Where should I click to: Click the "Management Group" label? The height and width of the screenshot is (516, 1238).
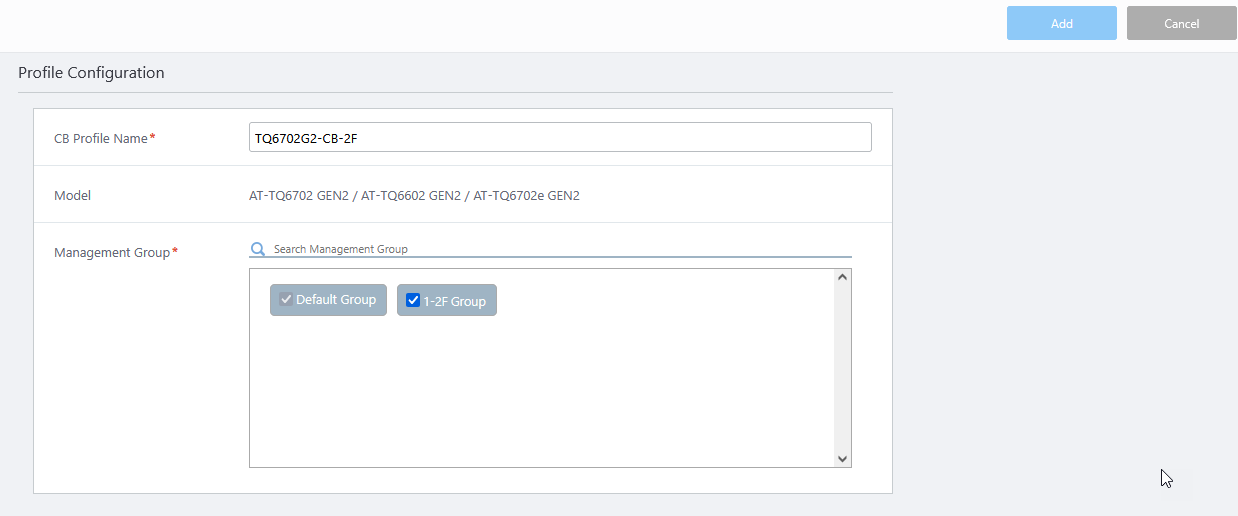tap(112, 253)
